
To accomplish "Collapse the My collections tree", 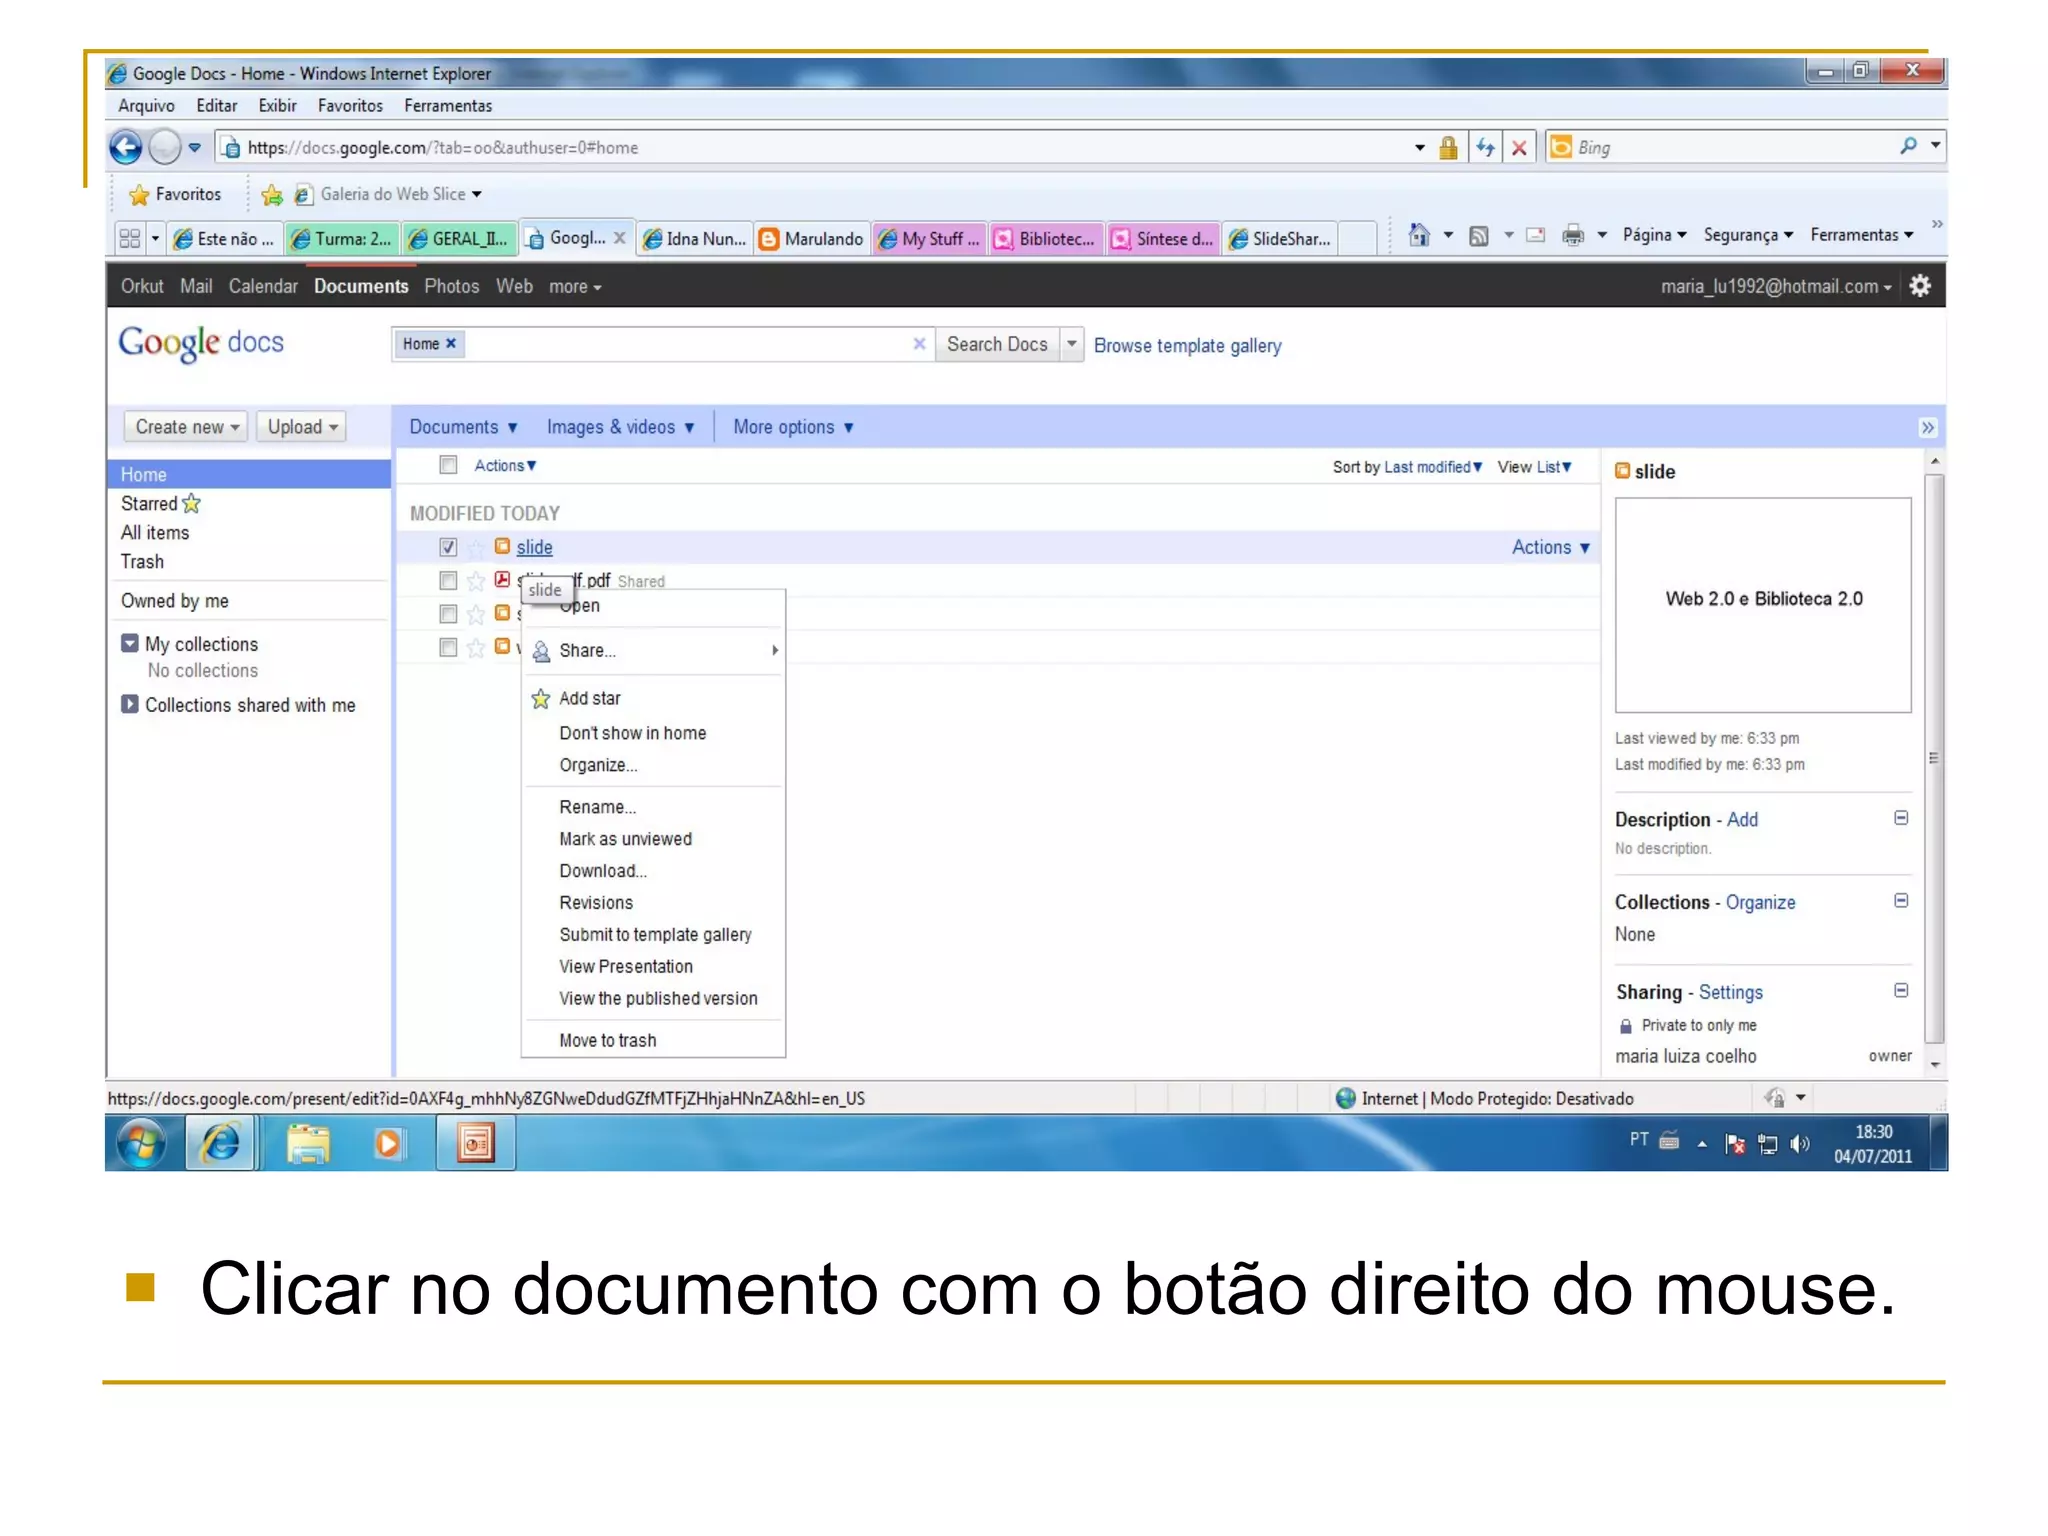I will 130,643.
